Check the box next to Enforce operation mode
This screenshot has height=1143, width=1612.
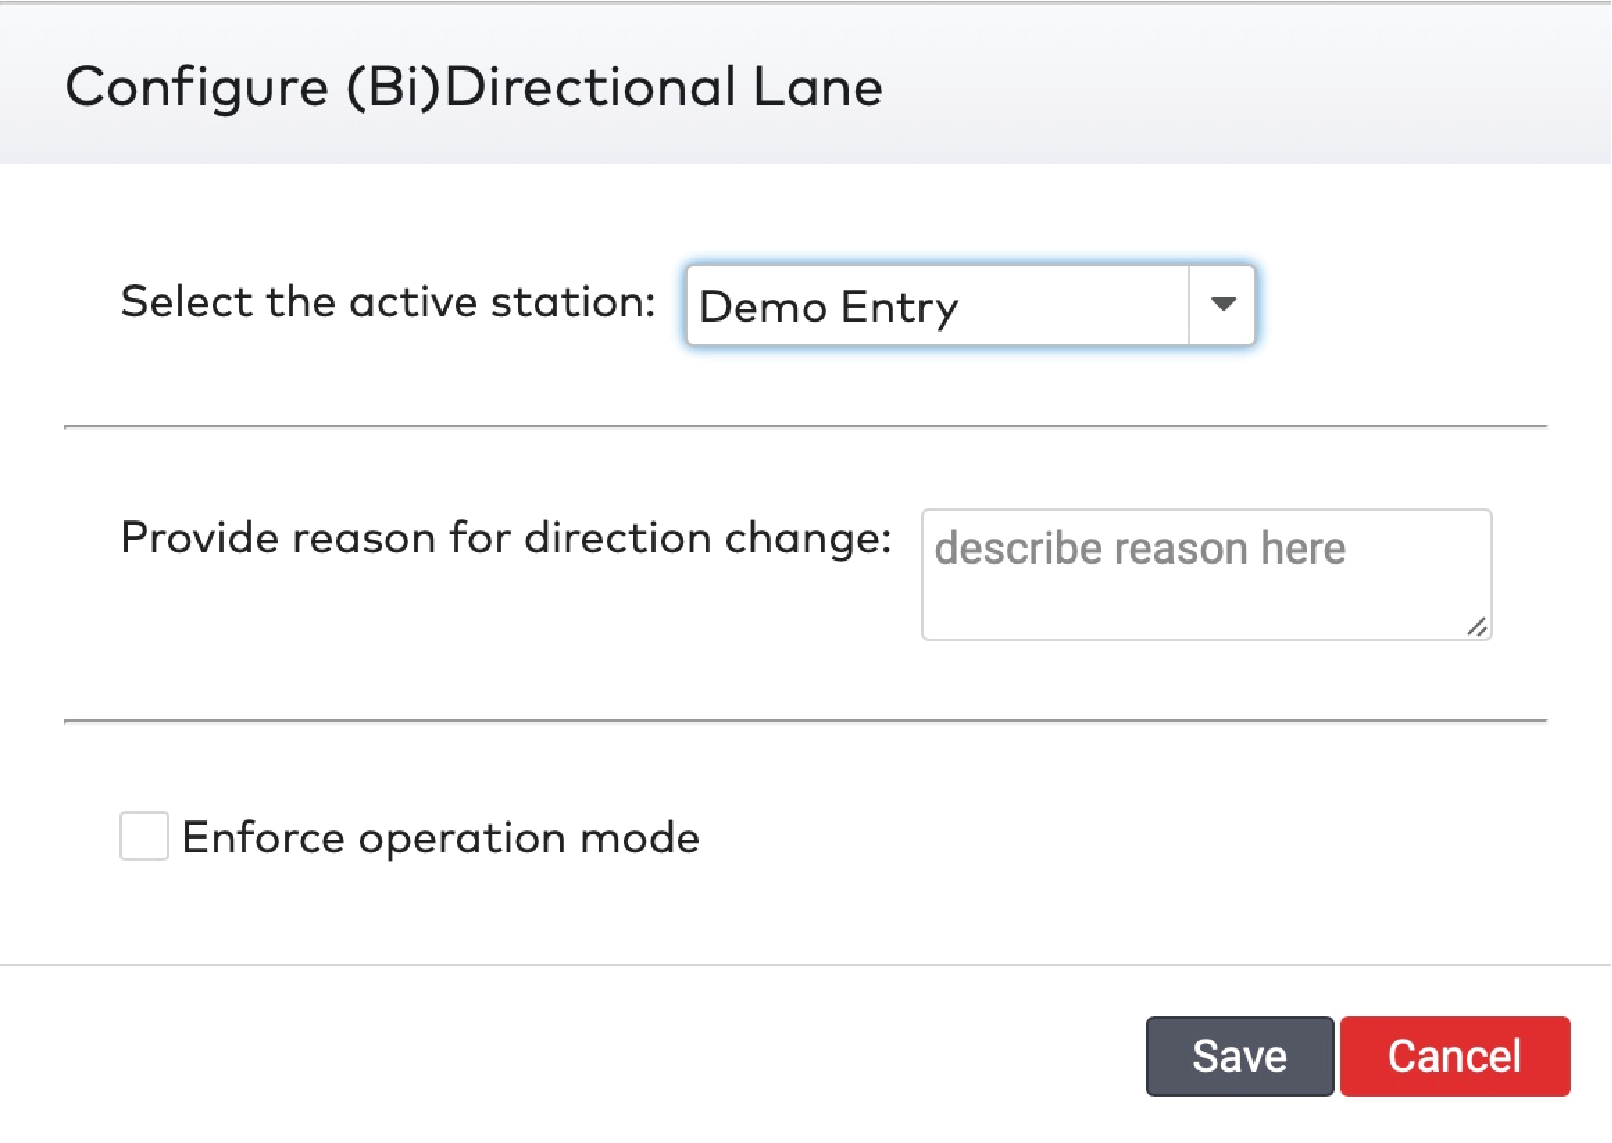(x=143, y=838)
